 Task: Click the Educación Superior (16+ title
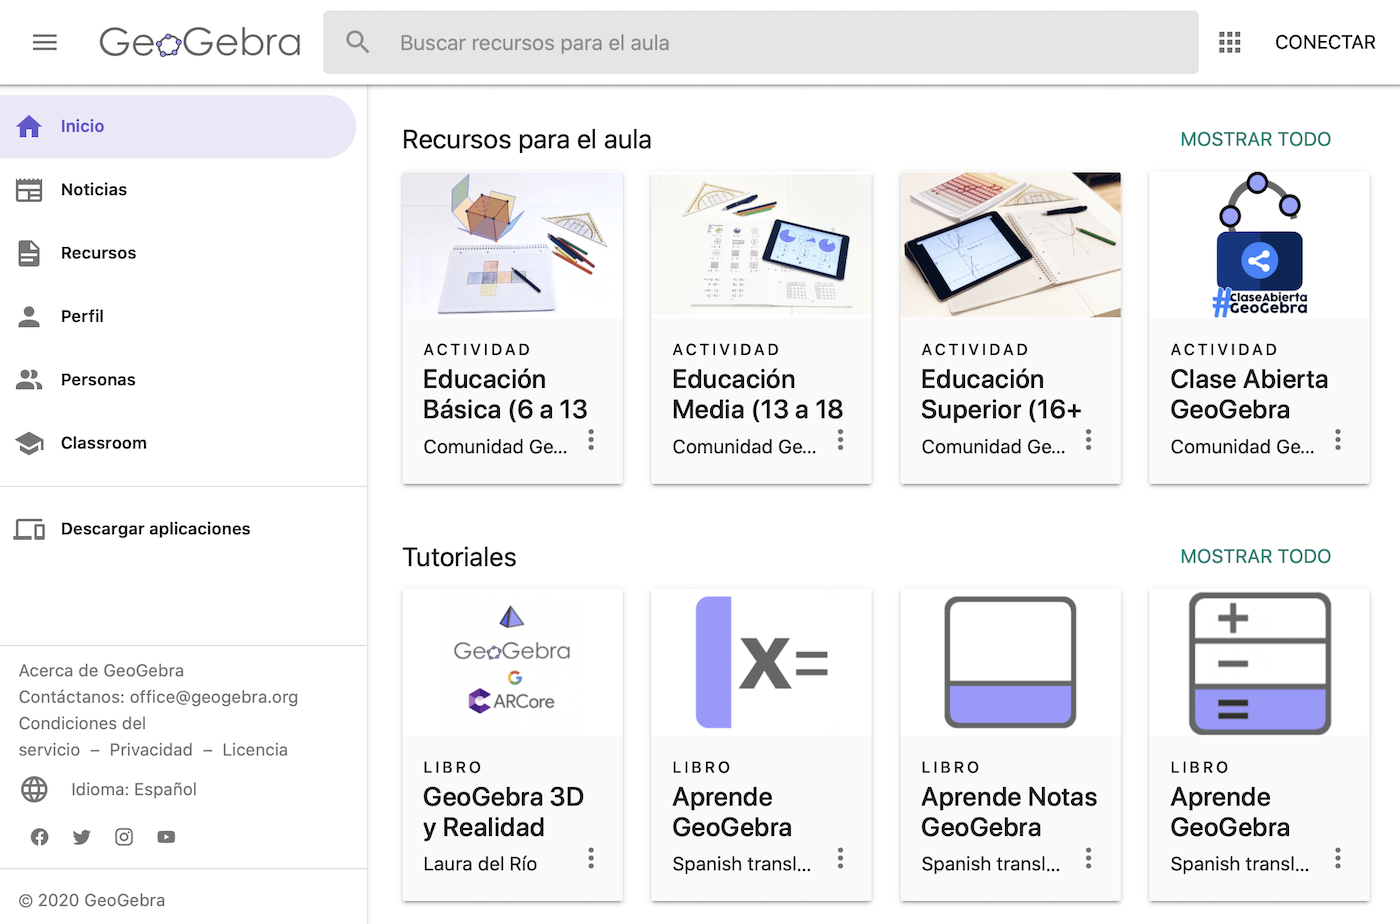tap(1001, 394)
